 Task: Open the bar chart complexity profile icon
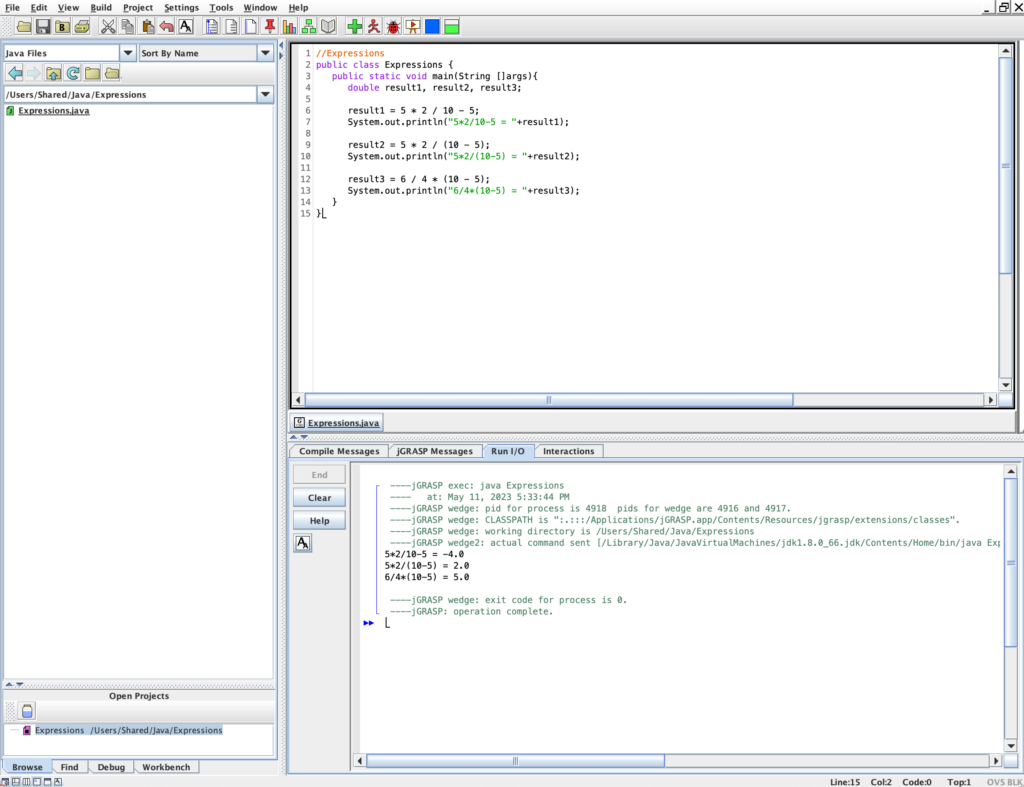[x=289, y=27]
